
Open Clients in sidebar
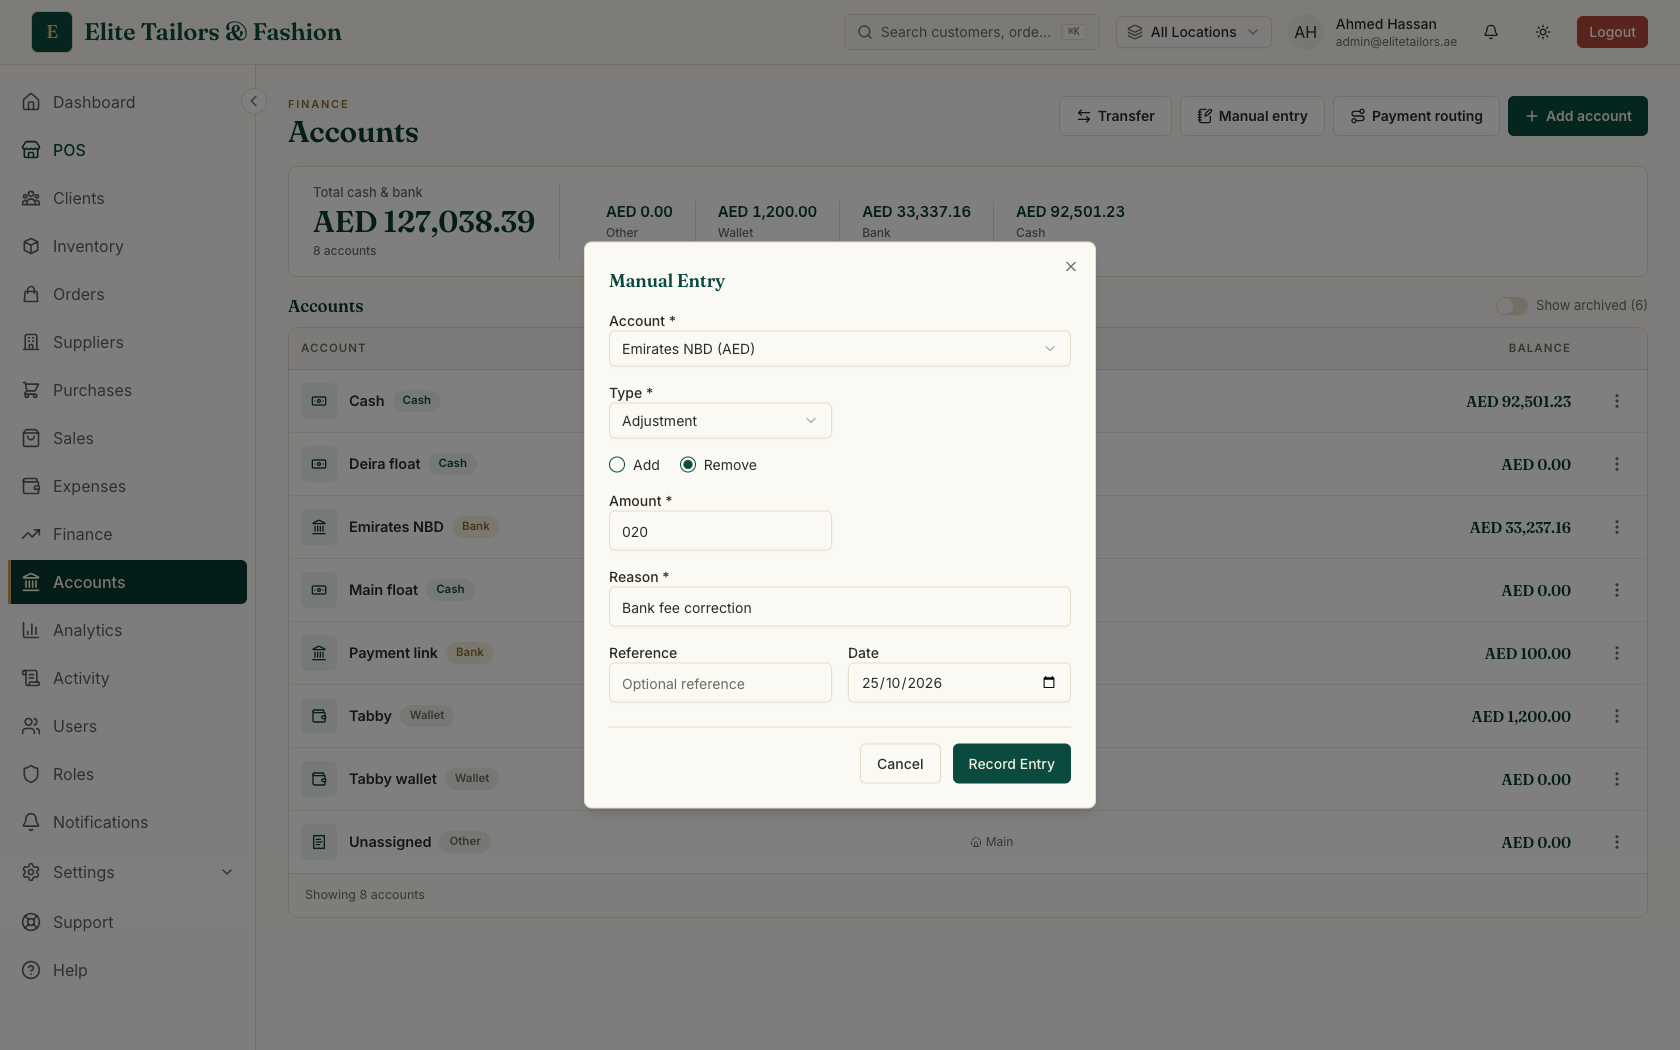[x=128, y=198]
